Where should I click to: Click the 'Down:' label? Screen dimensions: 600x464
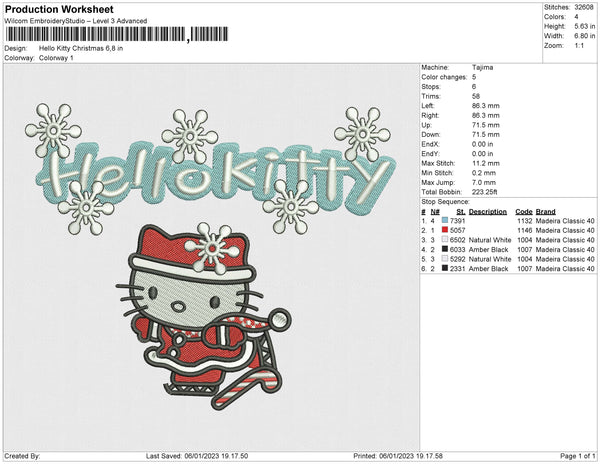click(x=431, y=134)
